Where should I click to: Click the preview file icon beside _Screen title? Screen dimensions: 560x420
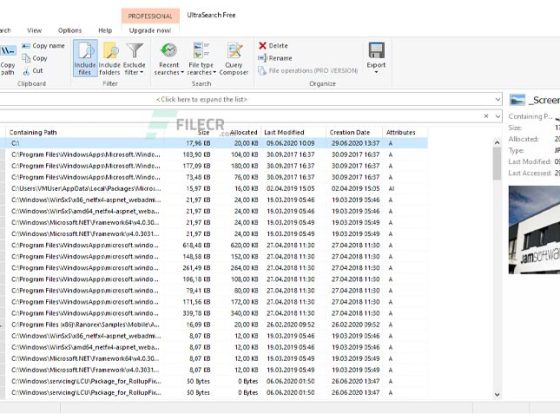pos(517,100)
